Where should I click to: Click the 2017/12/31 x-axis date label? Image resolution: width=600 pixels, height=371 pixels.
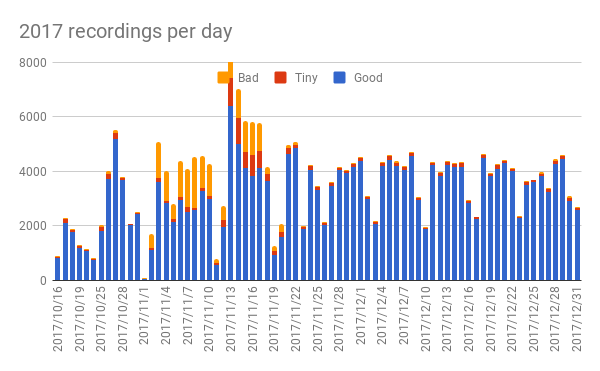click(577, 319)
